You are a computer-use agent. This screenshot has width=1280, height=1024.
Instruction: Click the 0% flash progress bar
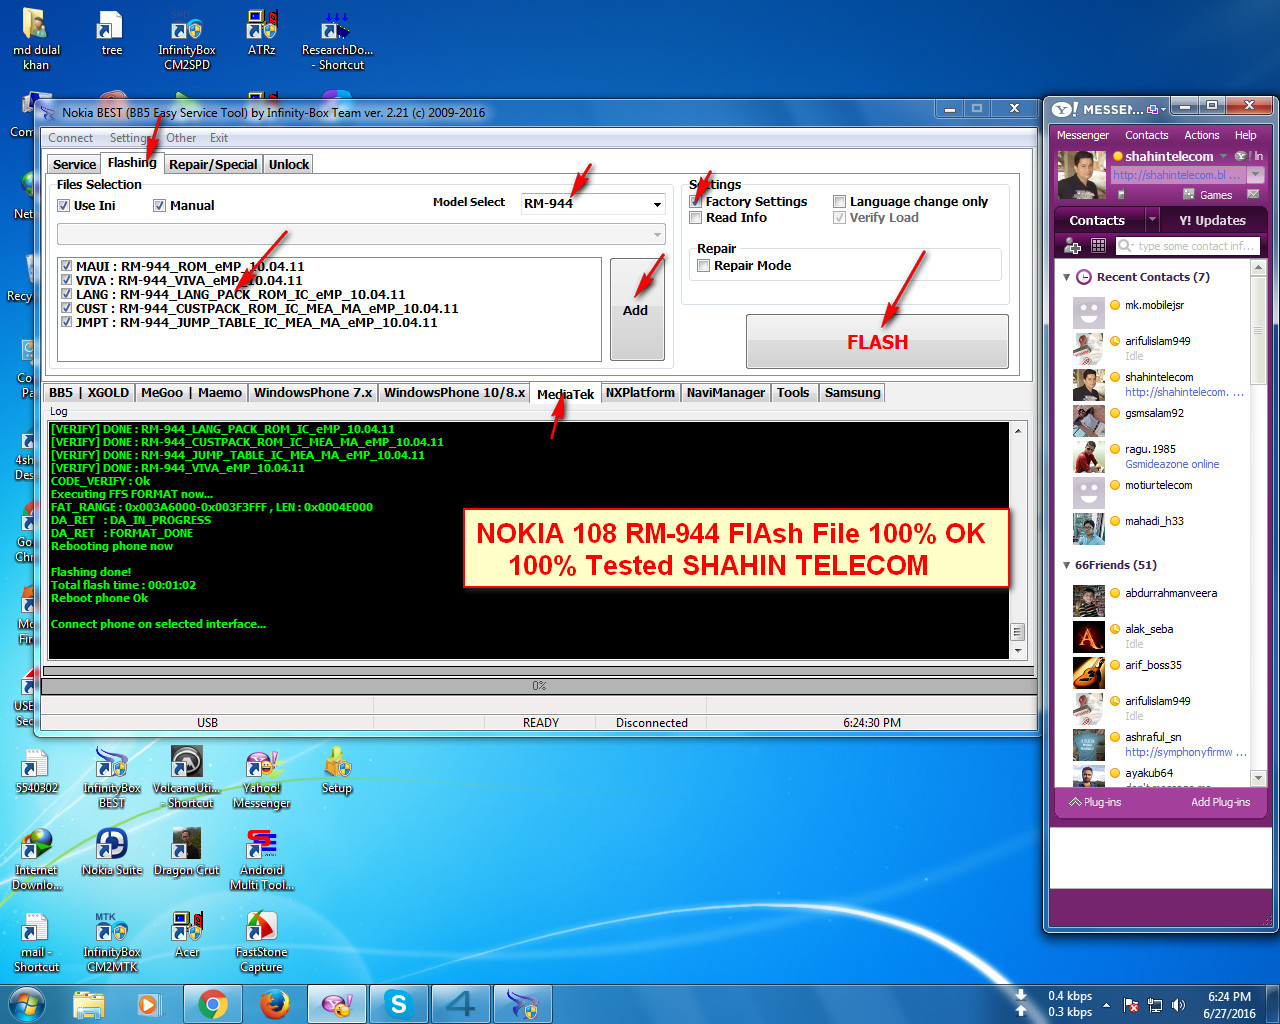click(x=538, y=686)
